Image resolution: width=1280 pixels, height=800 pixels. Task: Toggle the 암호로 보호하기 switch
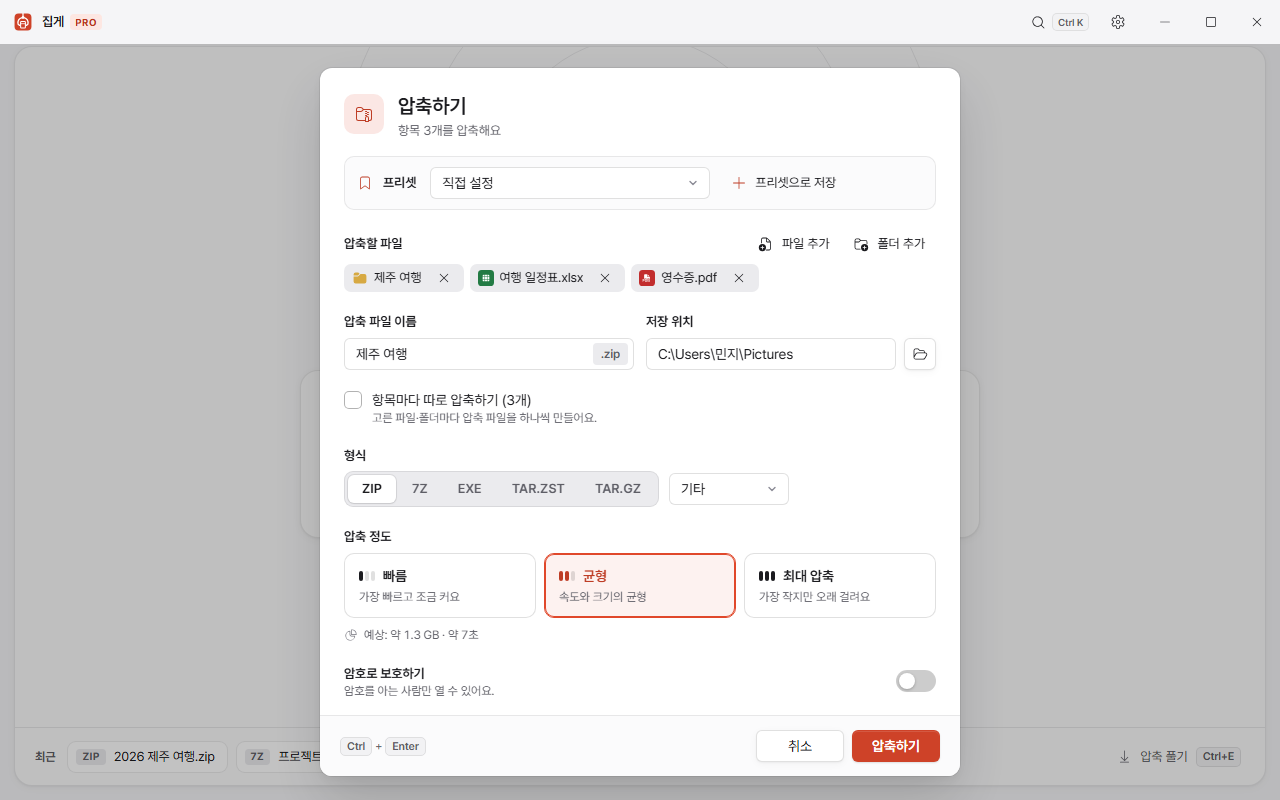click(916, 681)
